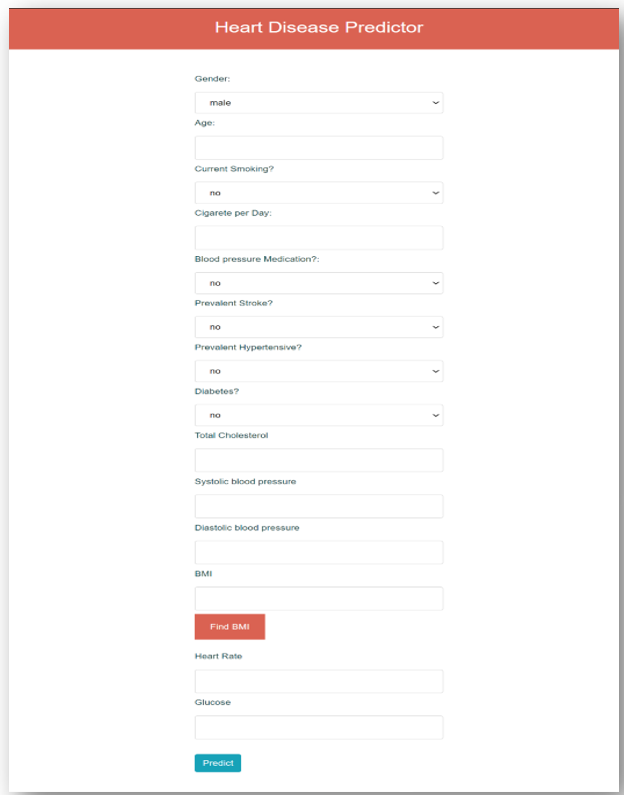Open the Prevalent Hypertensive dropdown
Image resolution: width=624 pixels, height=795 pixels.
[x=319, y=371]
